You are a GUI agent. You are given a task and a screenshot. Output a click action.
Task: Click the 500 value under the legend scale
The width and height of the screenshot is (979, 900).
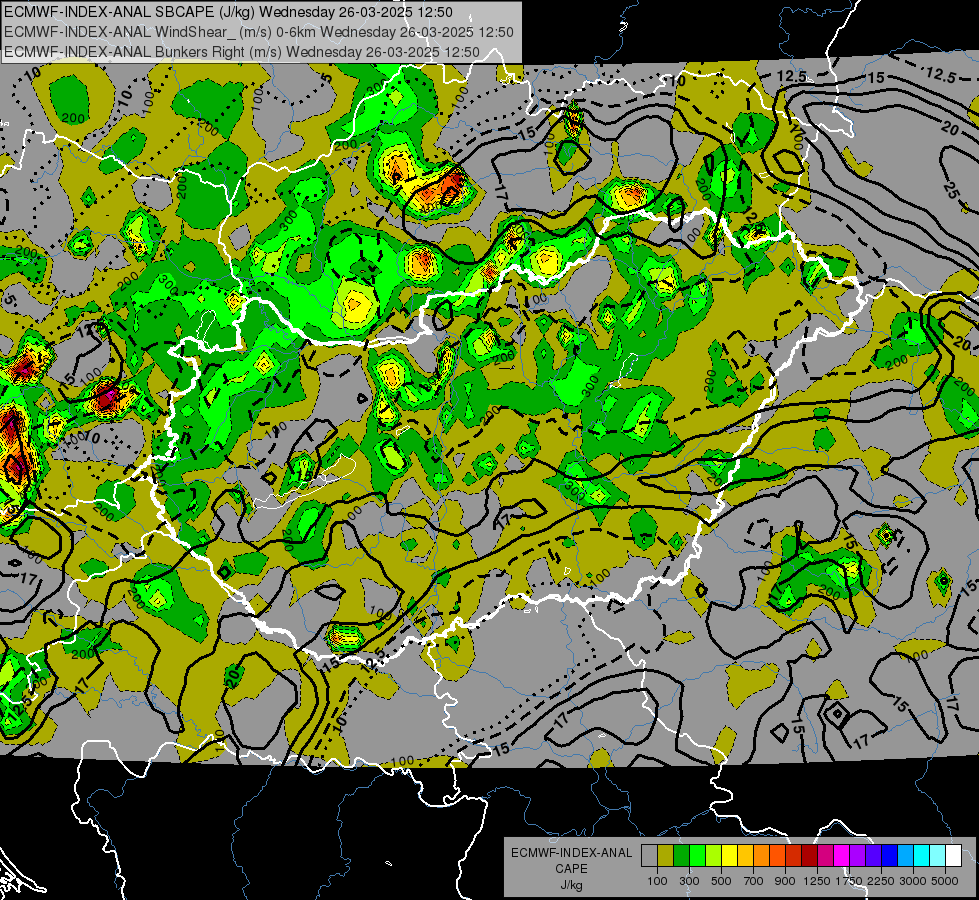click(721, 881)
